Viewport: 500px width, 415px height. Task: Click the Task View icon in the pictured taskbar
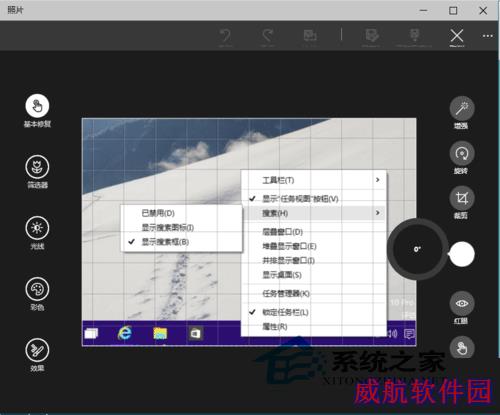(91, 333)
